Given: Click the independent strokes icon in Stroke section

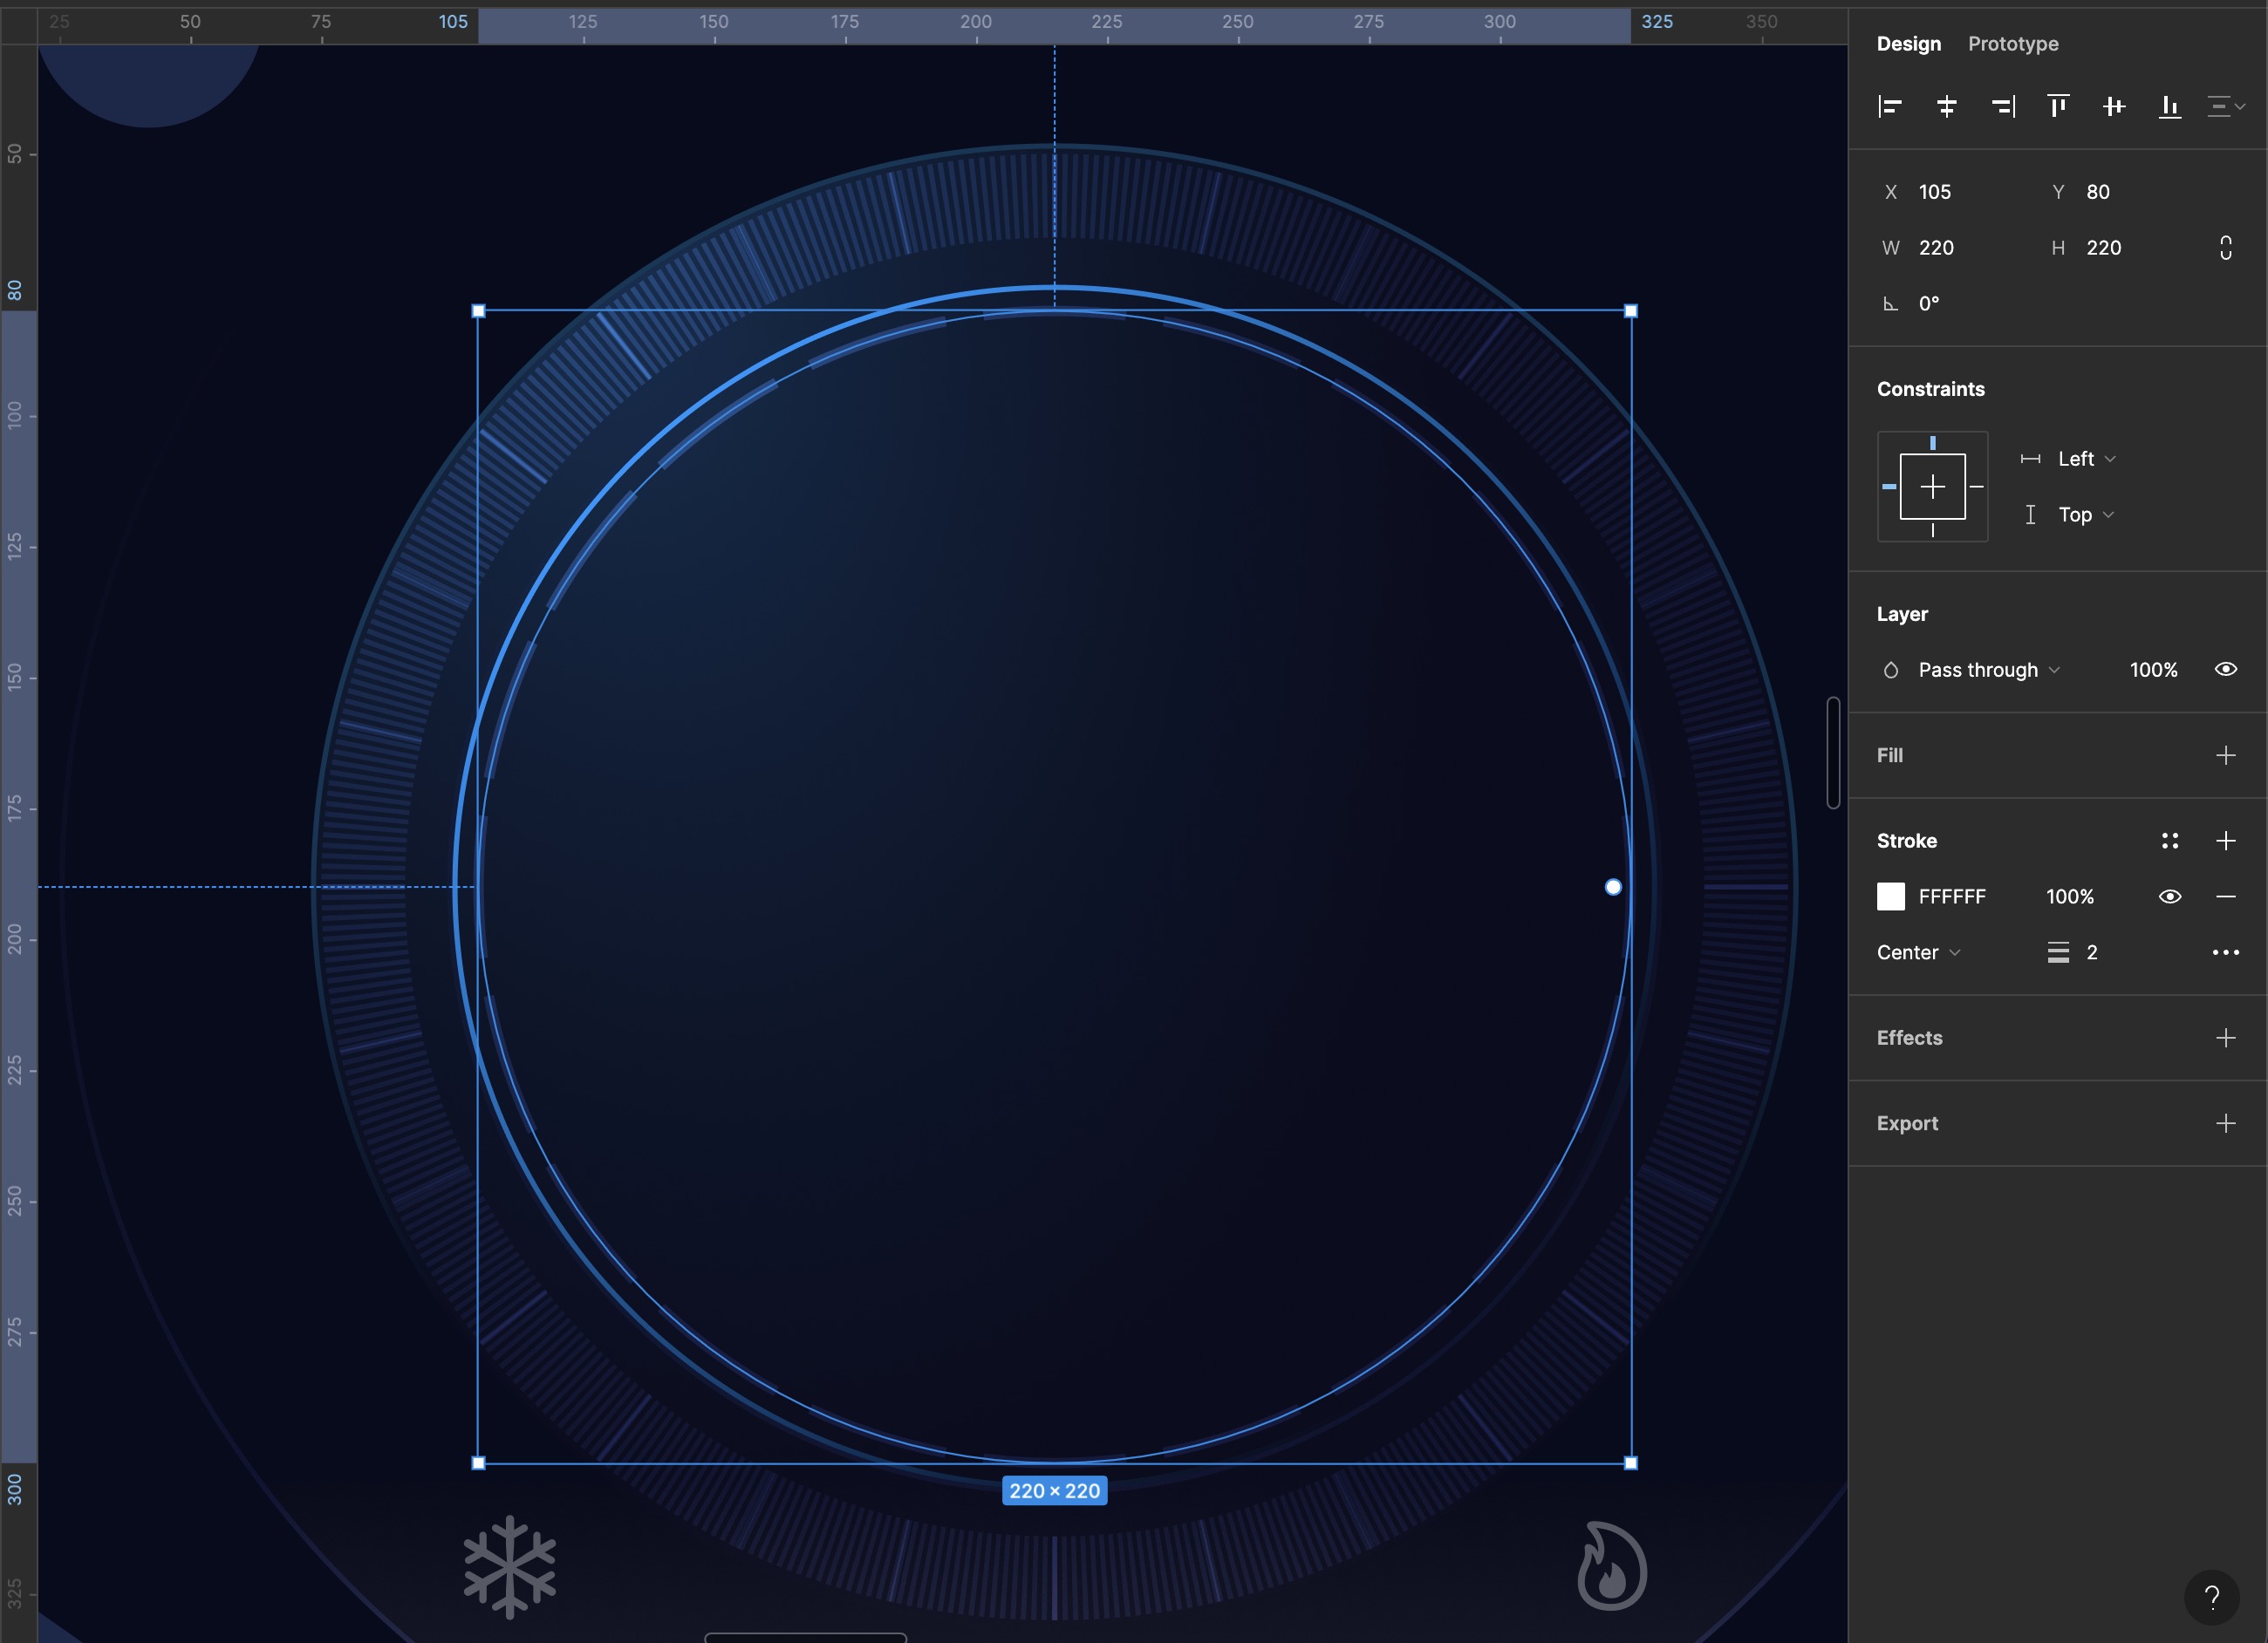Looking at the screenshot, I should (x=2170, y=840).
